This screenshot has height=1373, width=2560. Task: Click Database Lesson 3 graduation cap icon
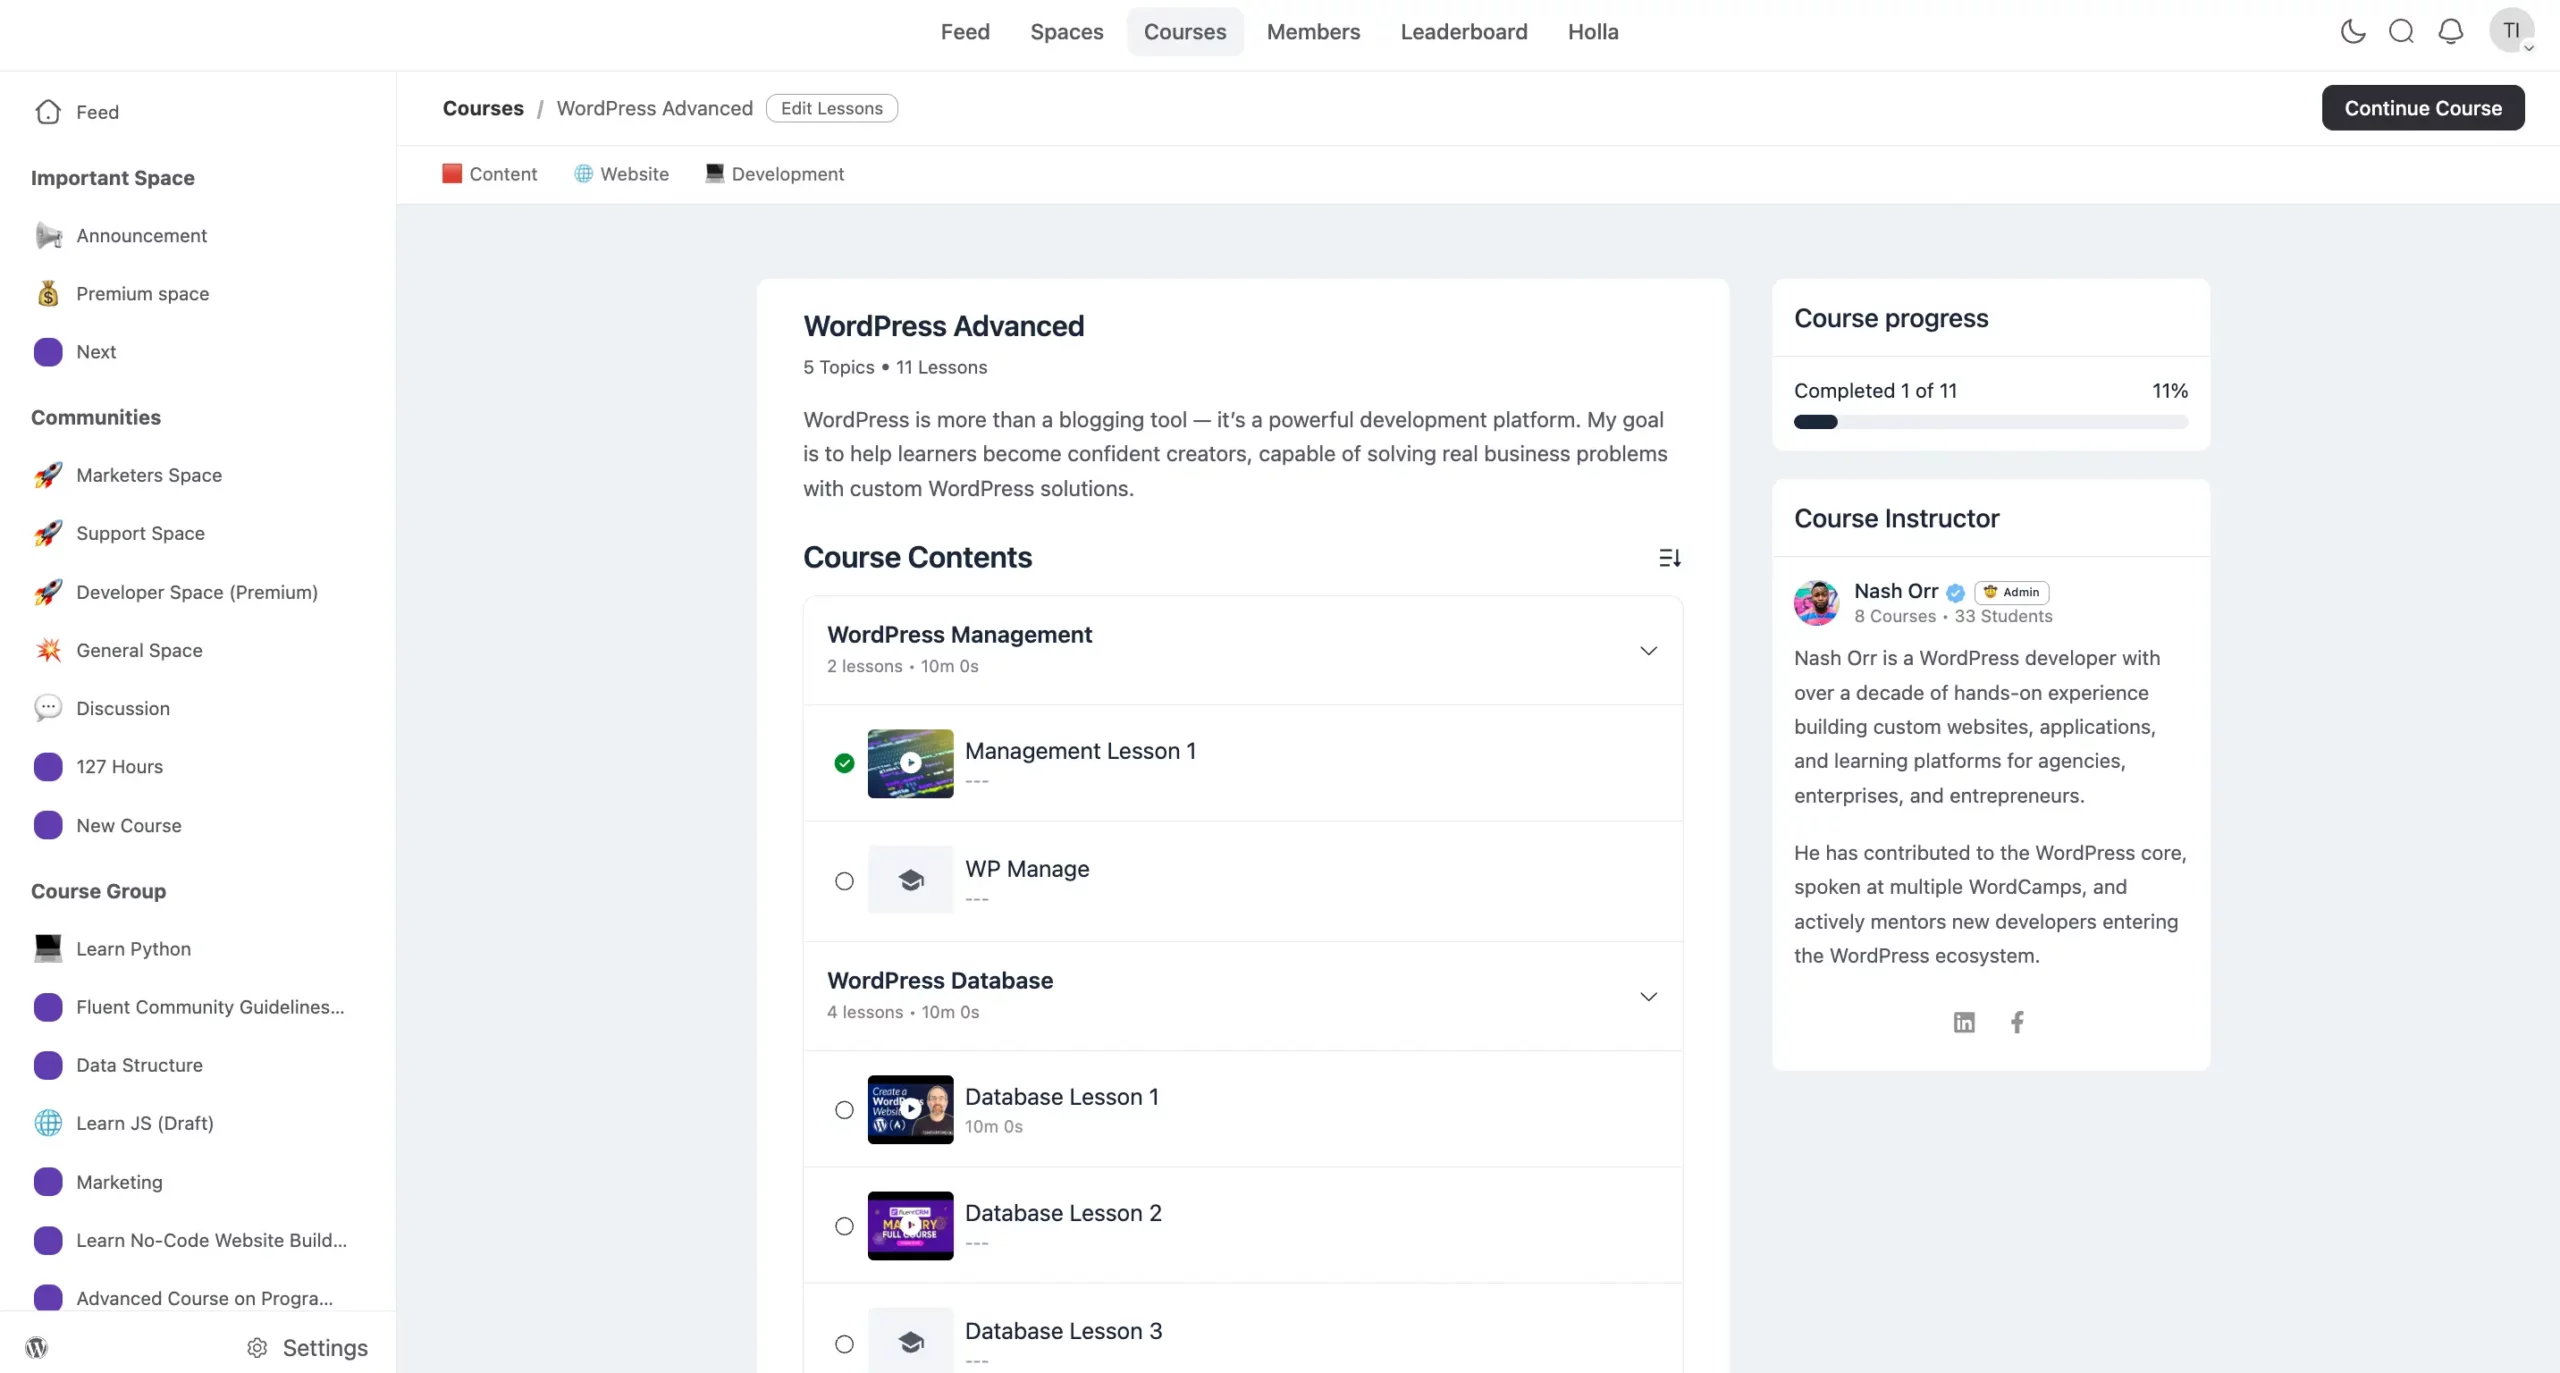pyautogui.click(x=910, y=1342)
